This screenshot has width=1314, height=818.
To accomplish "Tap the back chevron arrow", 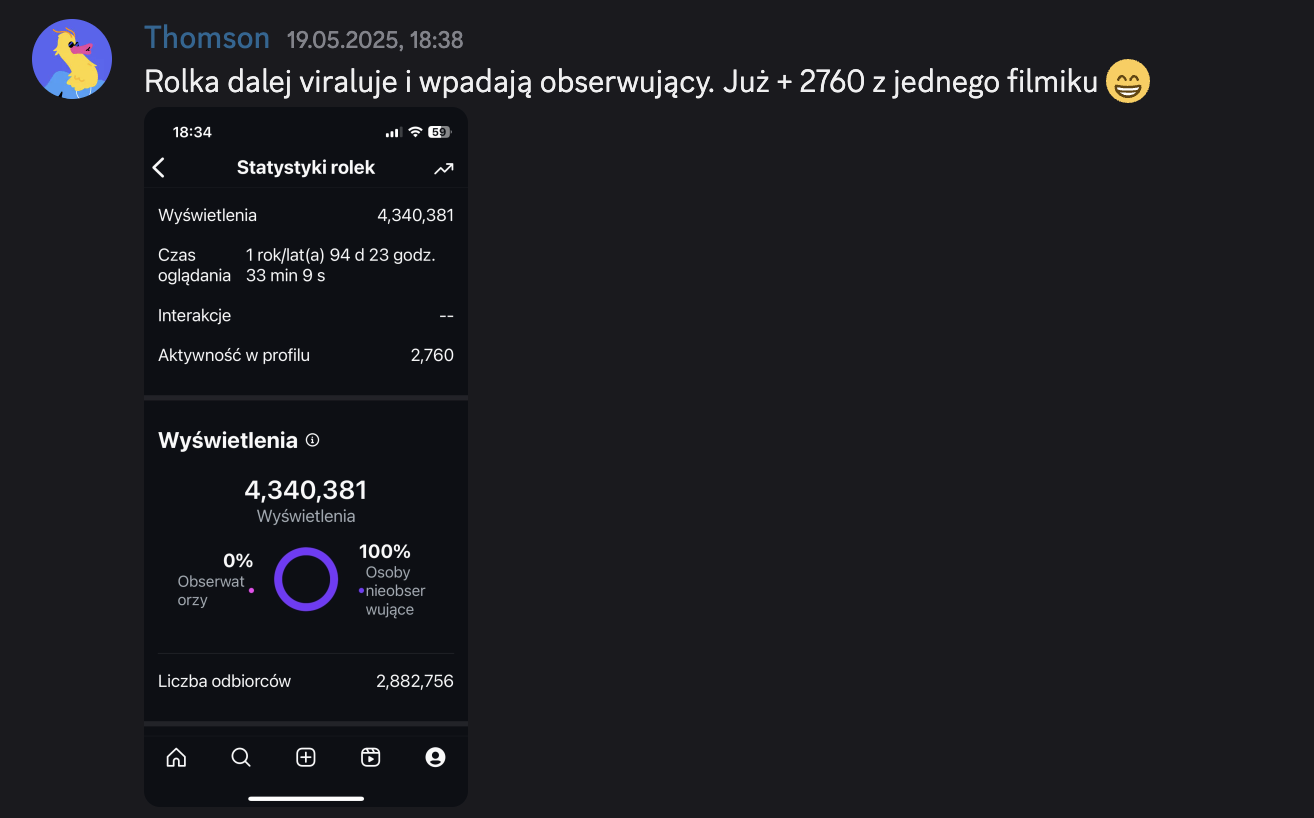I will [x=159, y=168].
